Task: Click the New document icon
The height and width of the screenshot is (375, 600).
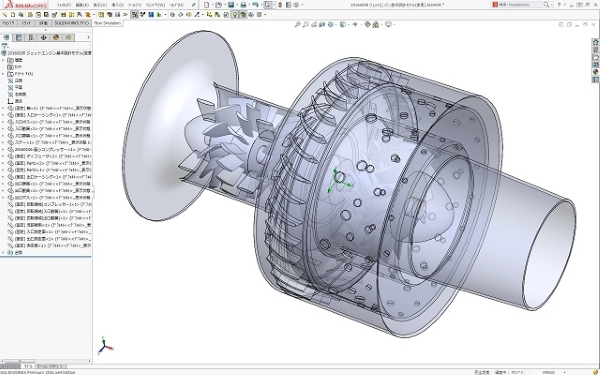Action: pyautogui.click(x=207, y=5)
